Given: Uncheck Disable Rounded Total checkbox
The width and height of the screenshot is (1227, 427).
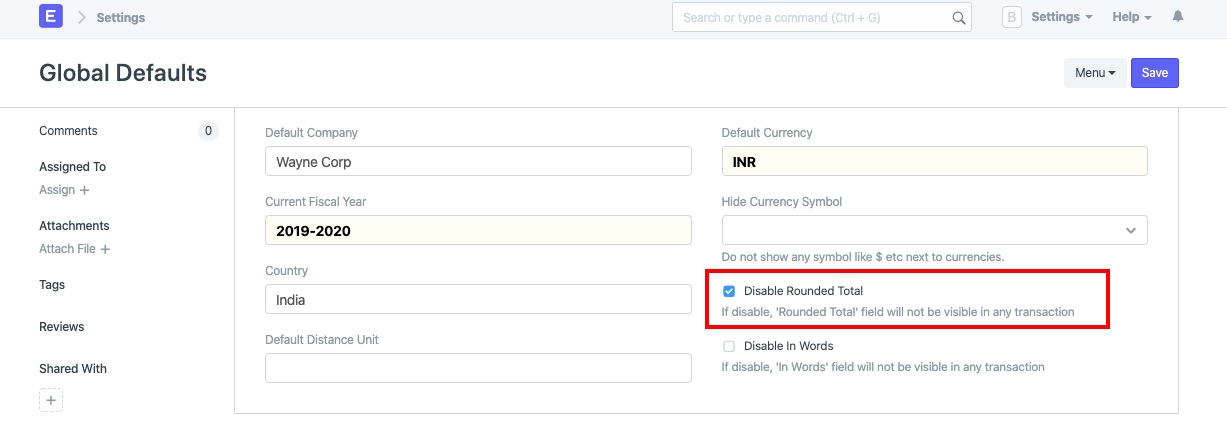Looking at the screenshot, I should tap(729, 291).
